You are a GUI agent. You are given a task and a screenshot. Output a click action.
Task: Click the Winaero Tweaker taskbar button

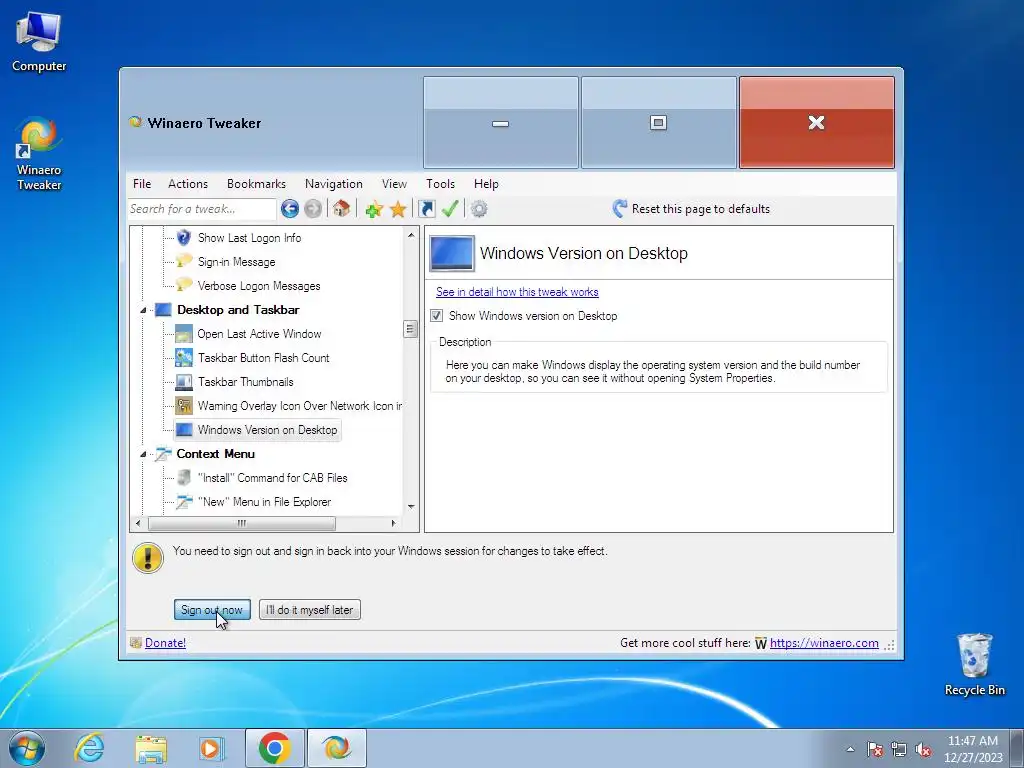pyautogui.click(x=336, y=748)
